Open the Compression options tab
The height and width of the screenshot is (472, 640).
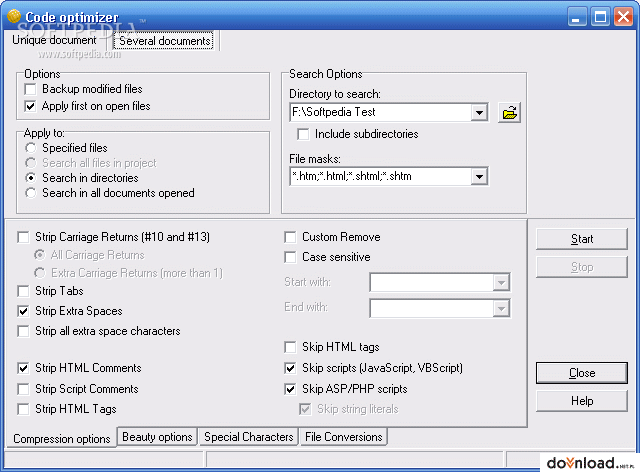pos(62,439)
